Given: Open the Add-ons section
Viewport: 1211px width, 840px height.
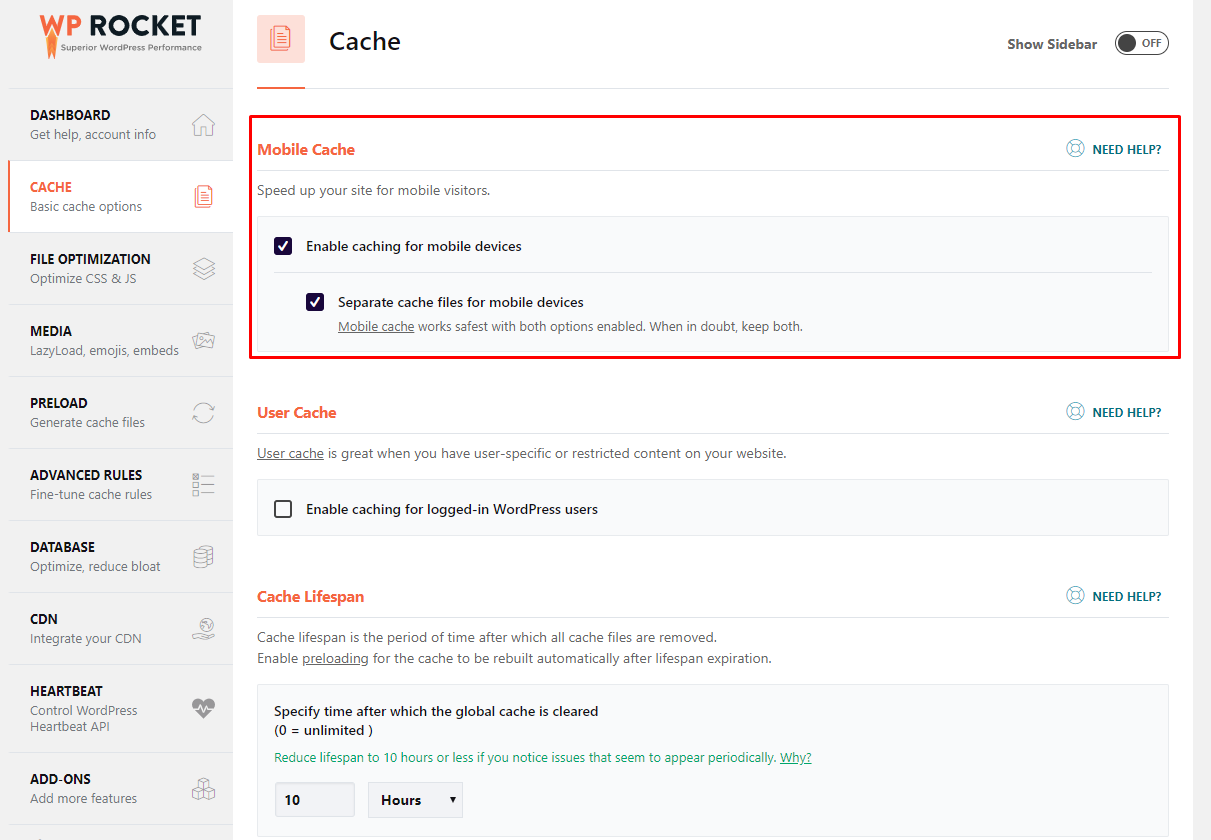Looking at the screenshot, I should (x=120, y=789).
